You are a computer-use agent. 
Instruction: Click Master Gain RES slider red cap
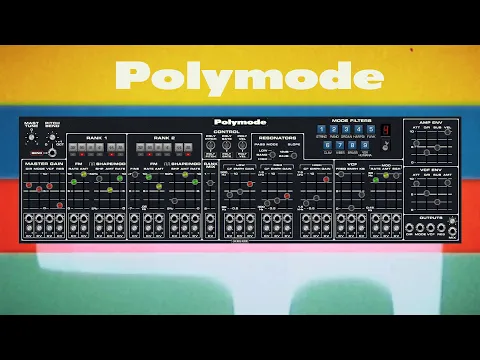60,205
